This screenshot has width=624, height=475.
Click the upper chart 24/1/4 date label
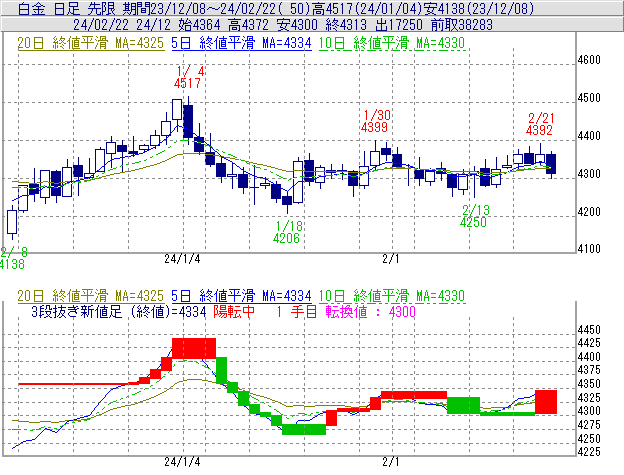(182, 259)
